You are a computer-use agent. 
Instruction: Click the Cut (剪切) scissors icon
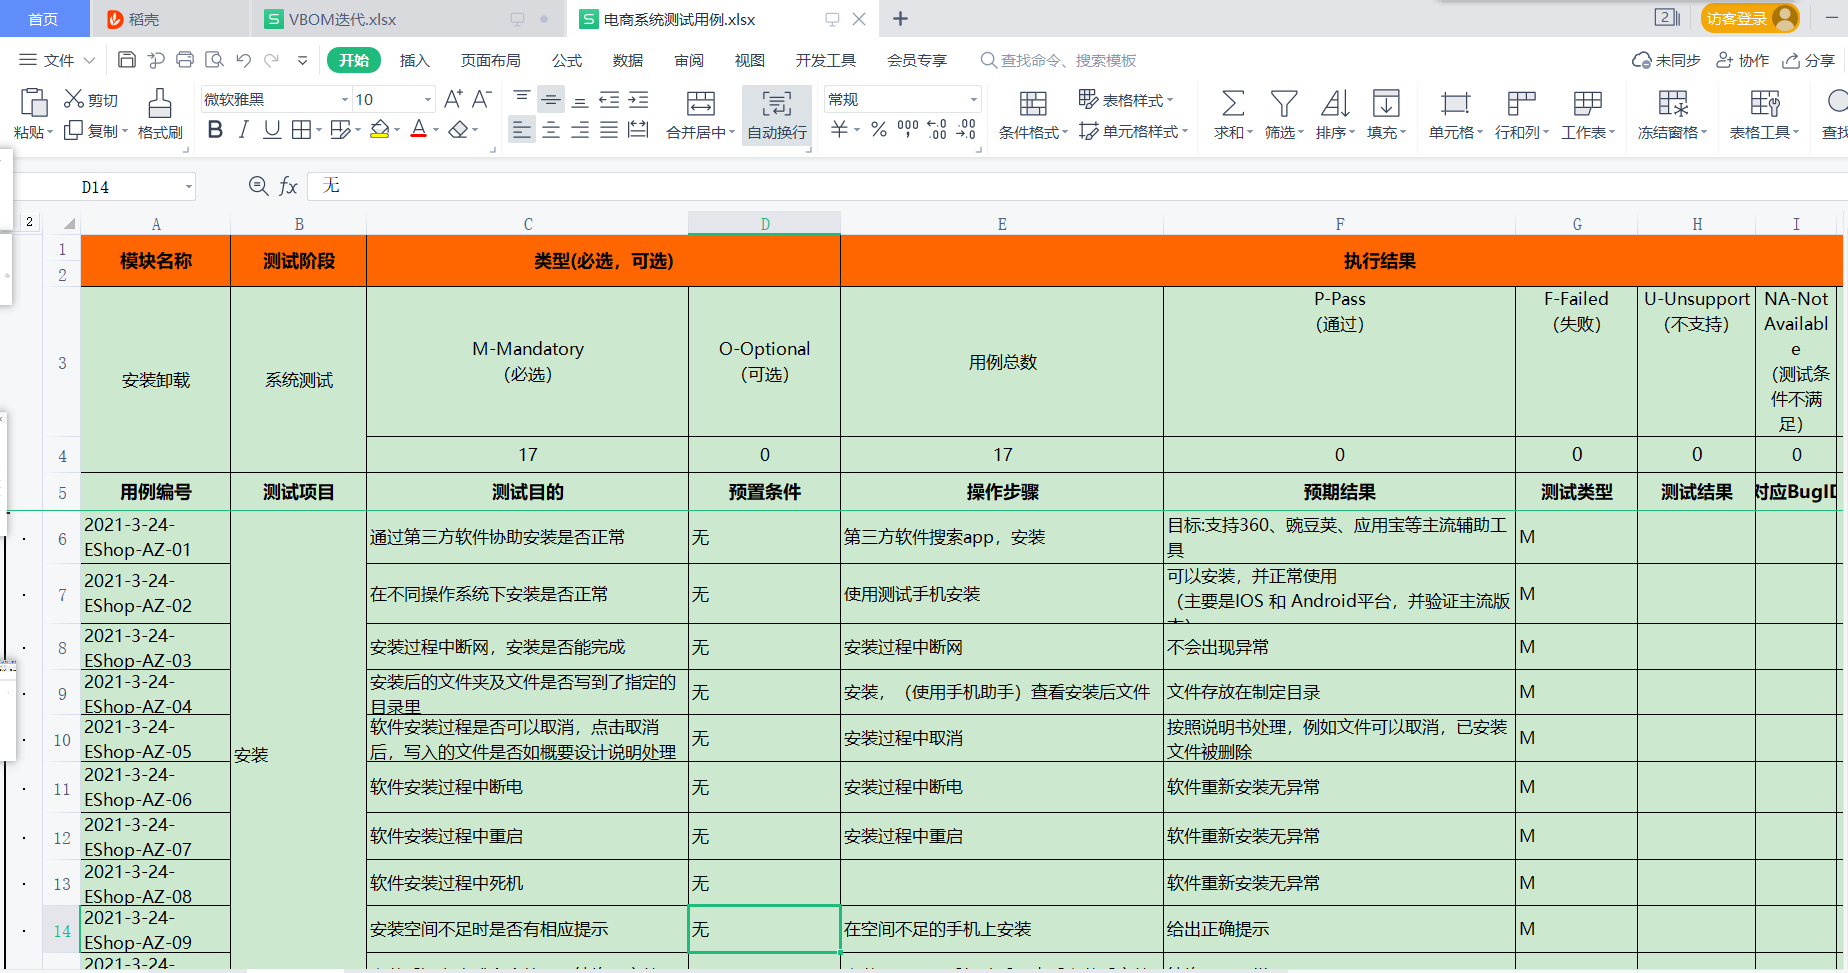pyautogui.click(x=74, y=99)
